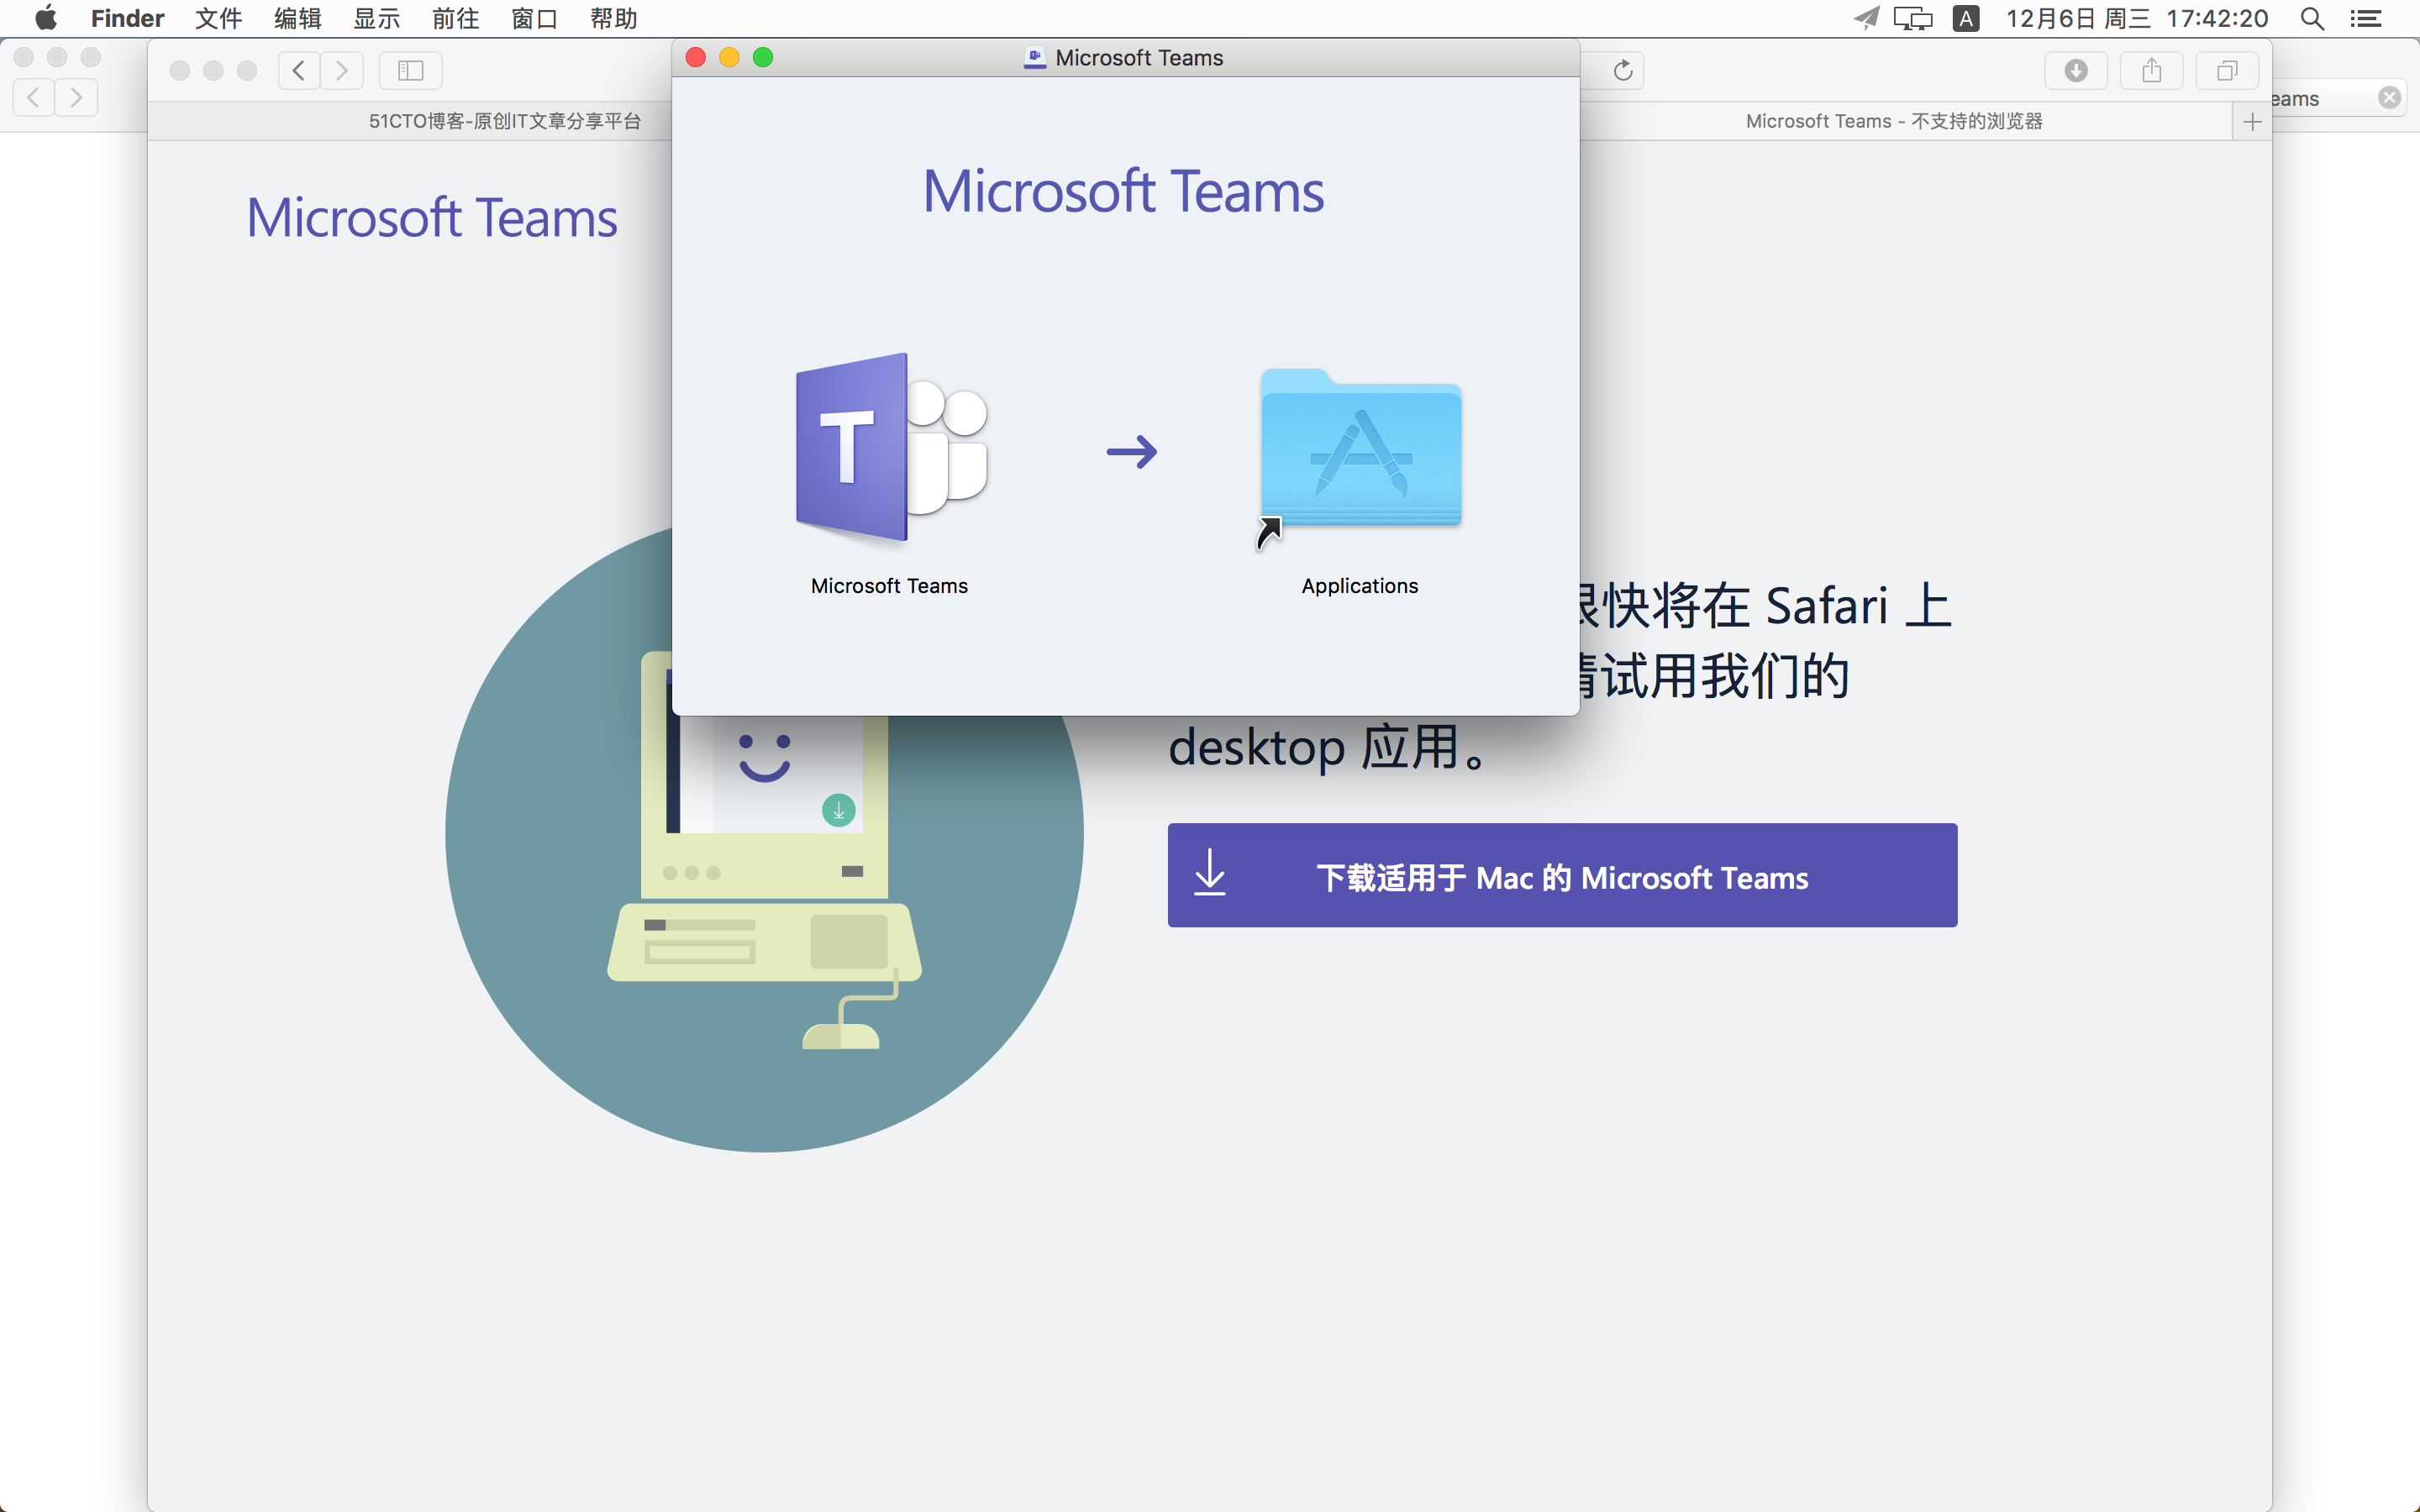
Task: Zoom the Microsoft Teams installer window
Action: tap(763, 58)
